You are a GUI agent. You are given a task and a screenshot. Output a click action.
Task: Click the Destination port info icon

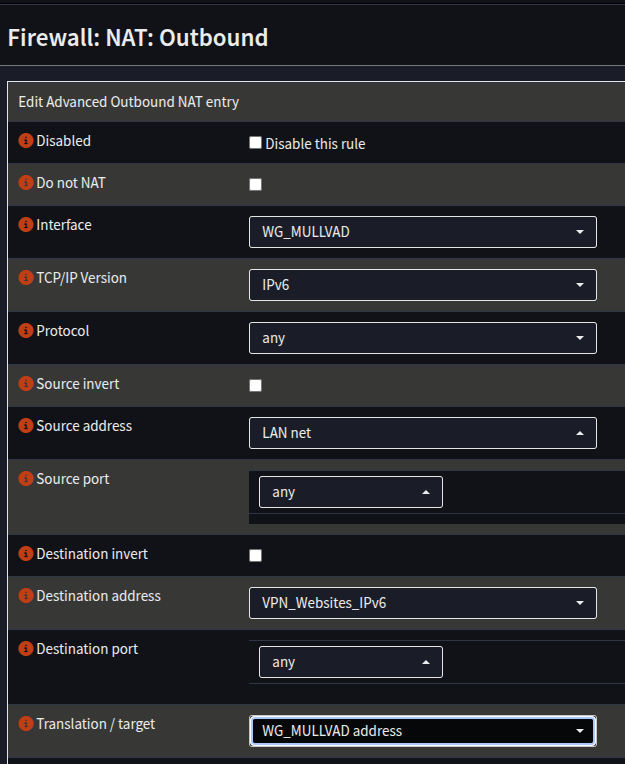pos(26,649)
